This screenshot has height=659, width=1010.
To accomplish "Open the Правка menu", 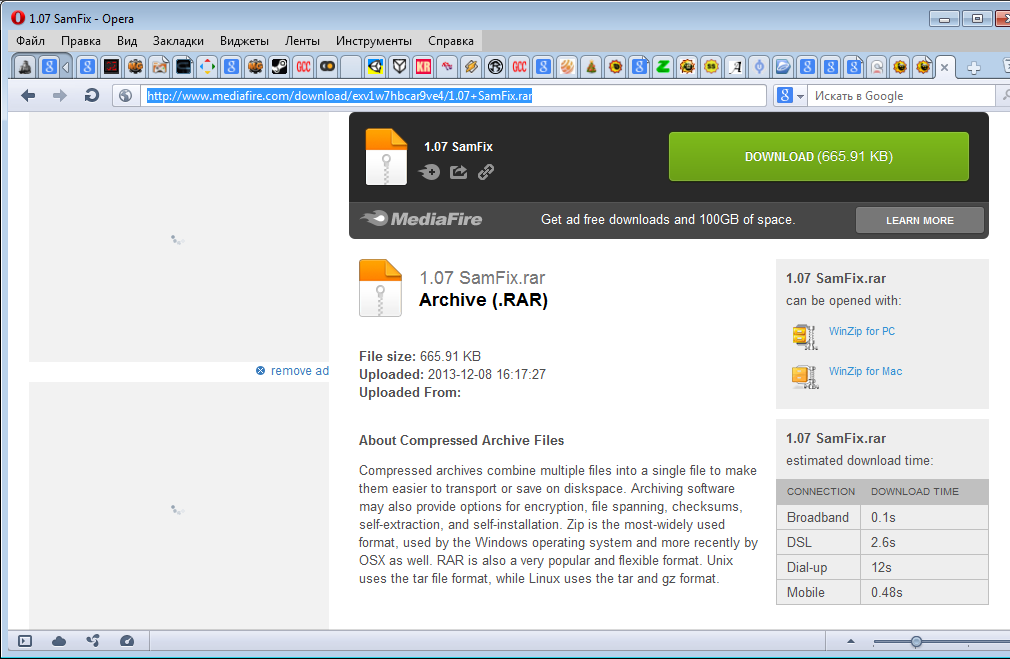I will coord(81,41).
